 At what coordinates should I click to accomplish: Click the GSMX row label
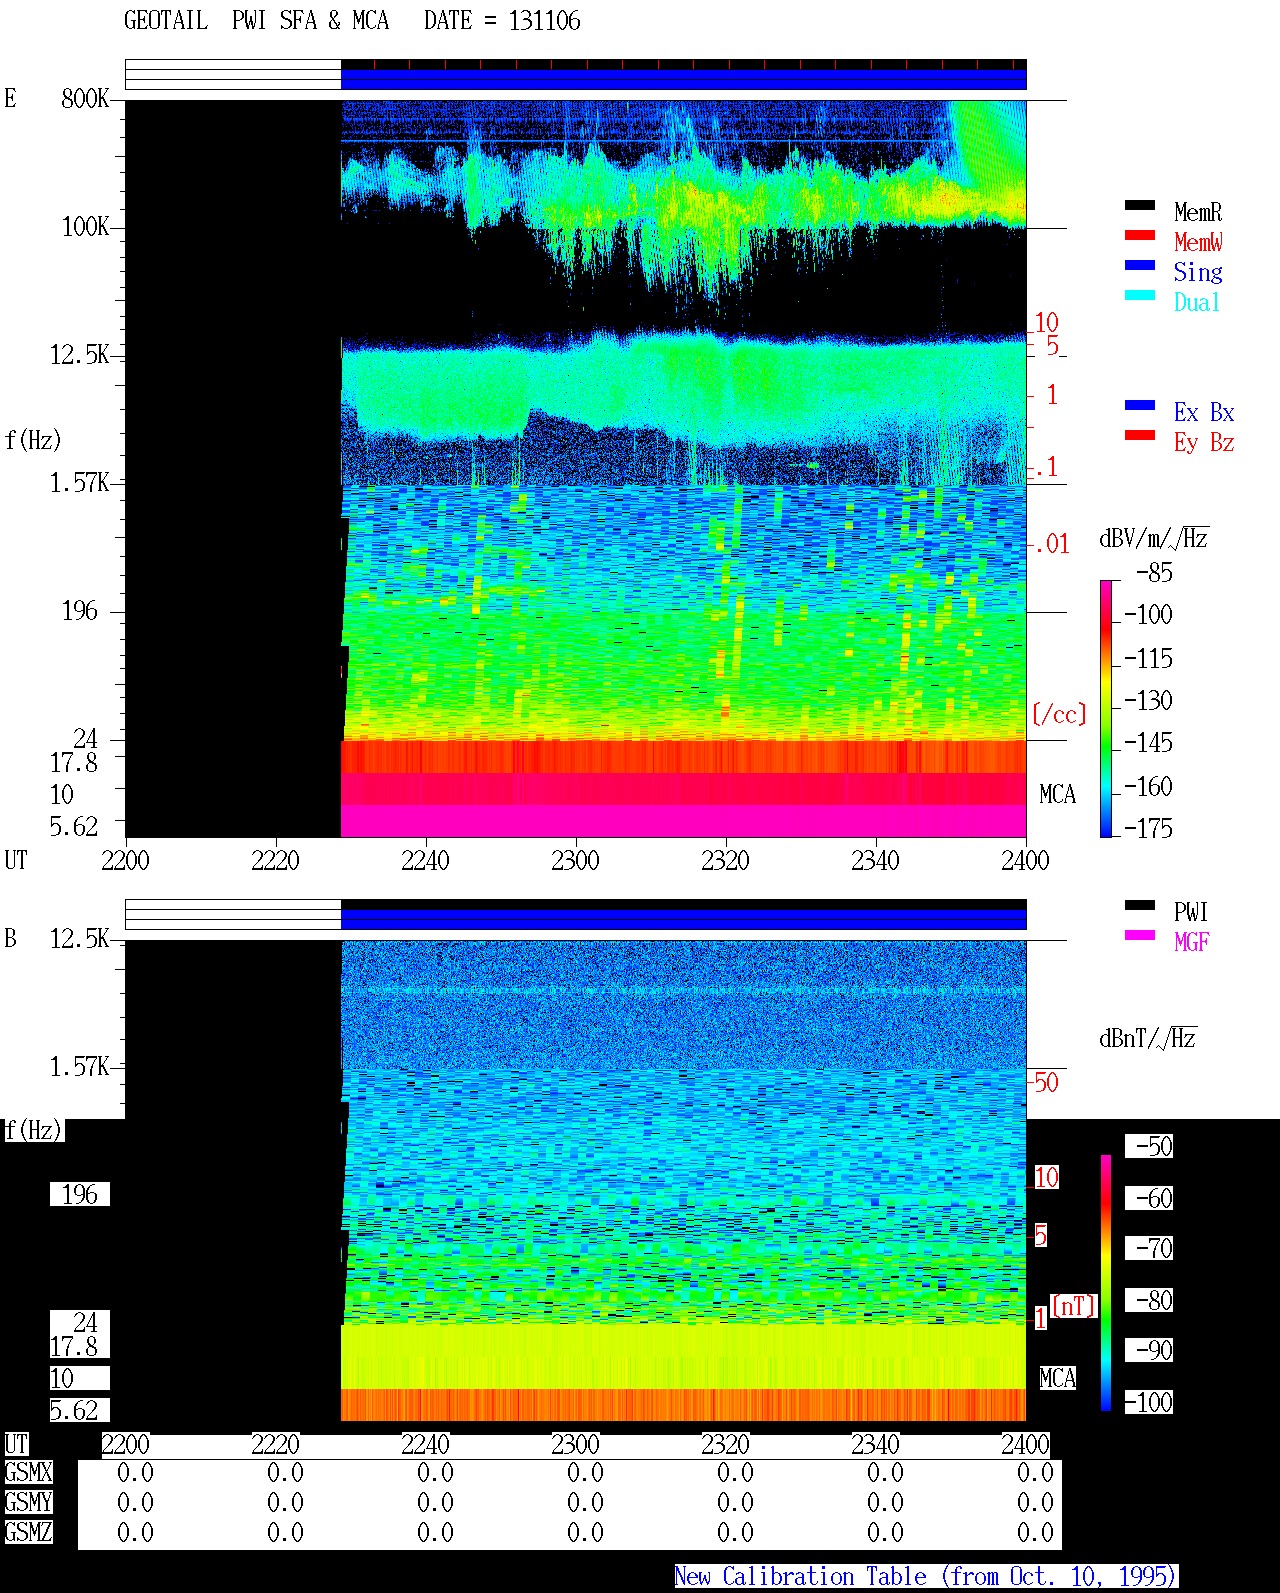point(28,1473)
